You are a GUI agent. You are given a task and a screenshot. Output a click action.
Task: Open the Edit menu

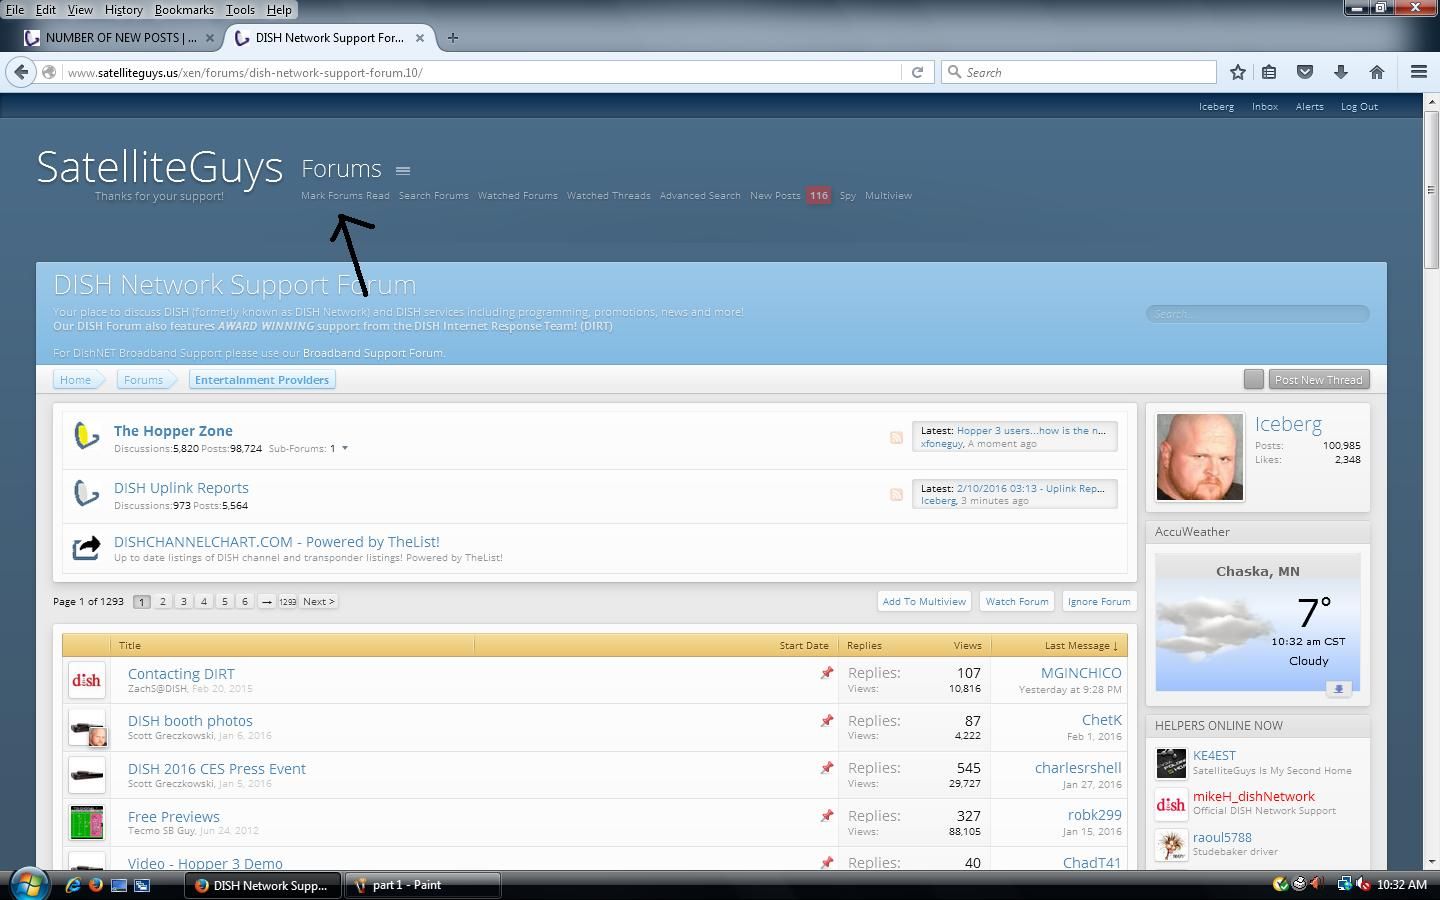point(46,9)
